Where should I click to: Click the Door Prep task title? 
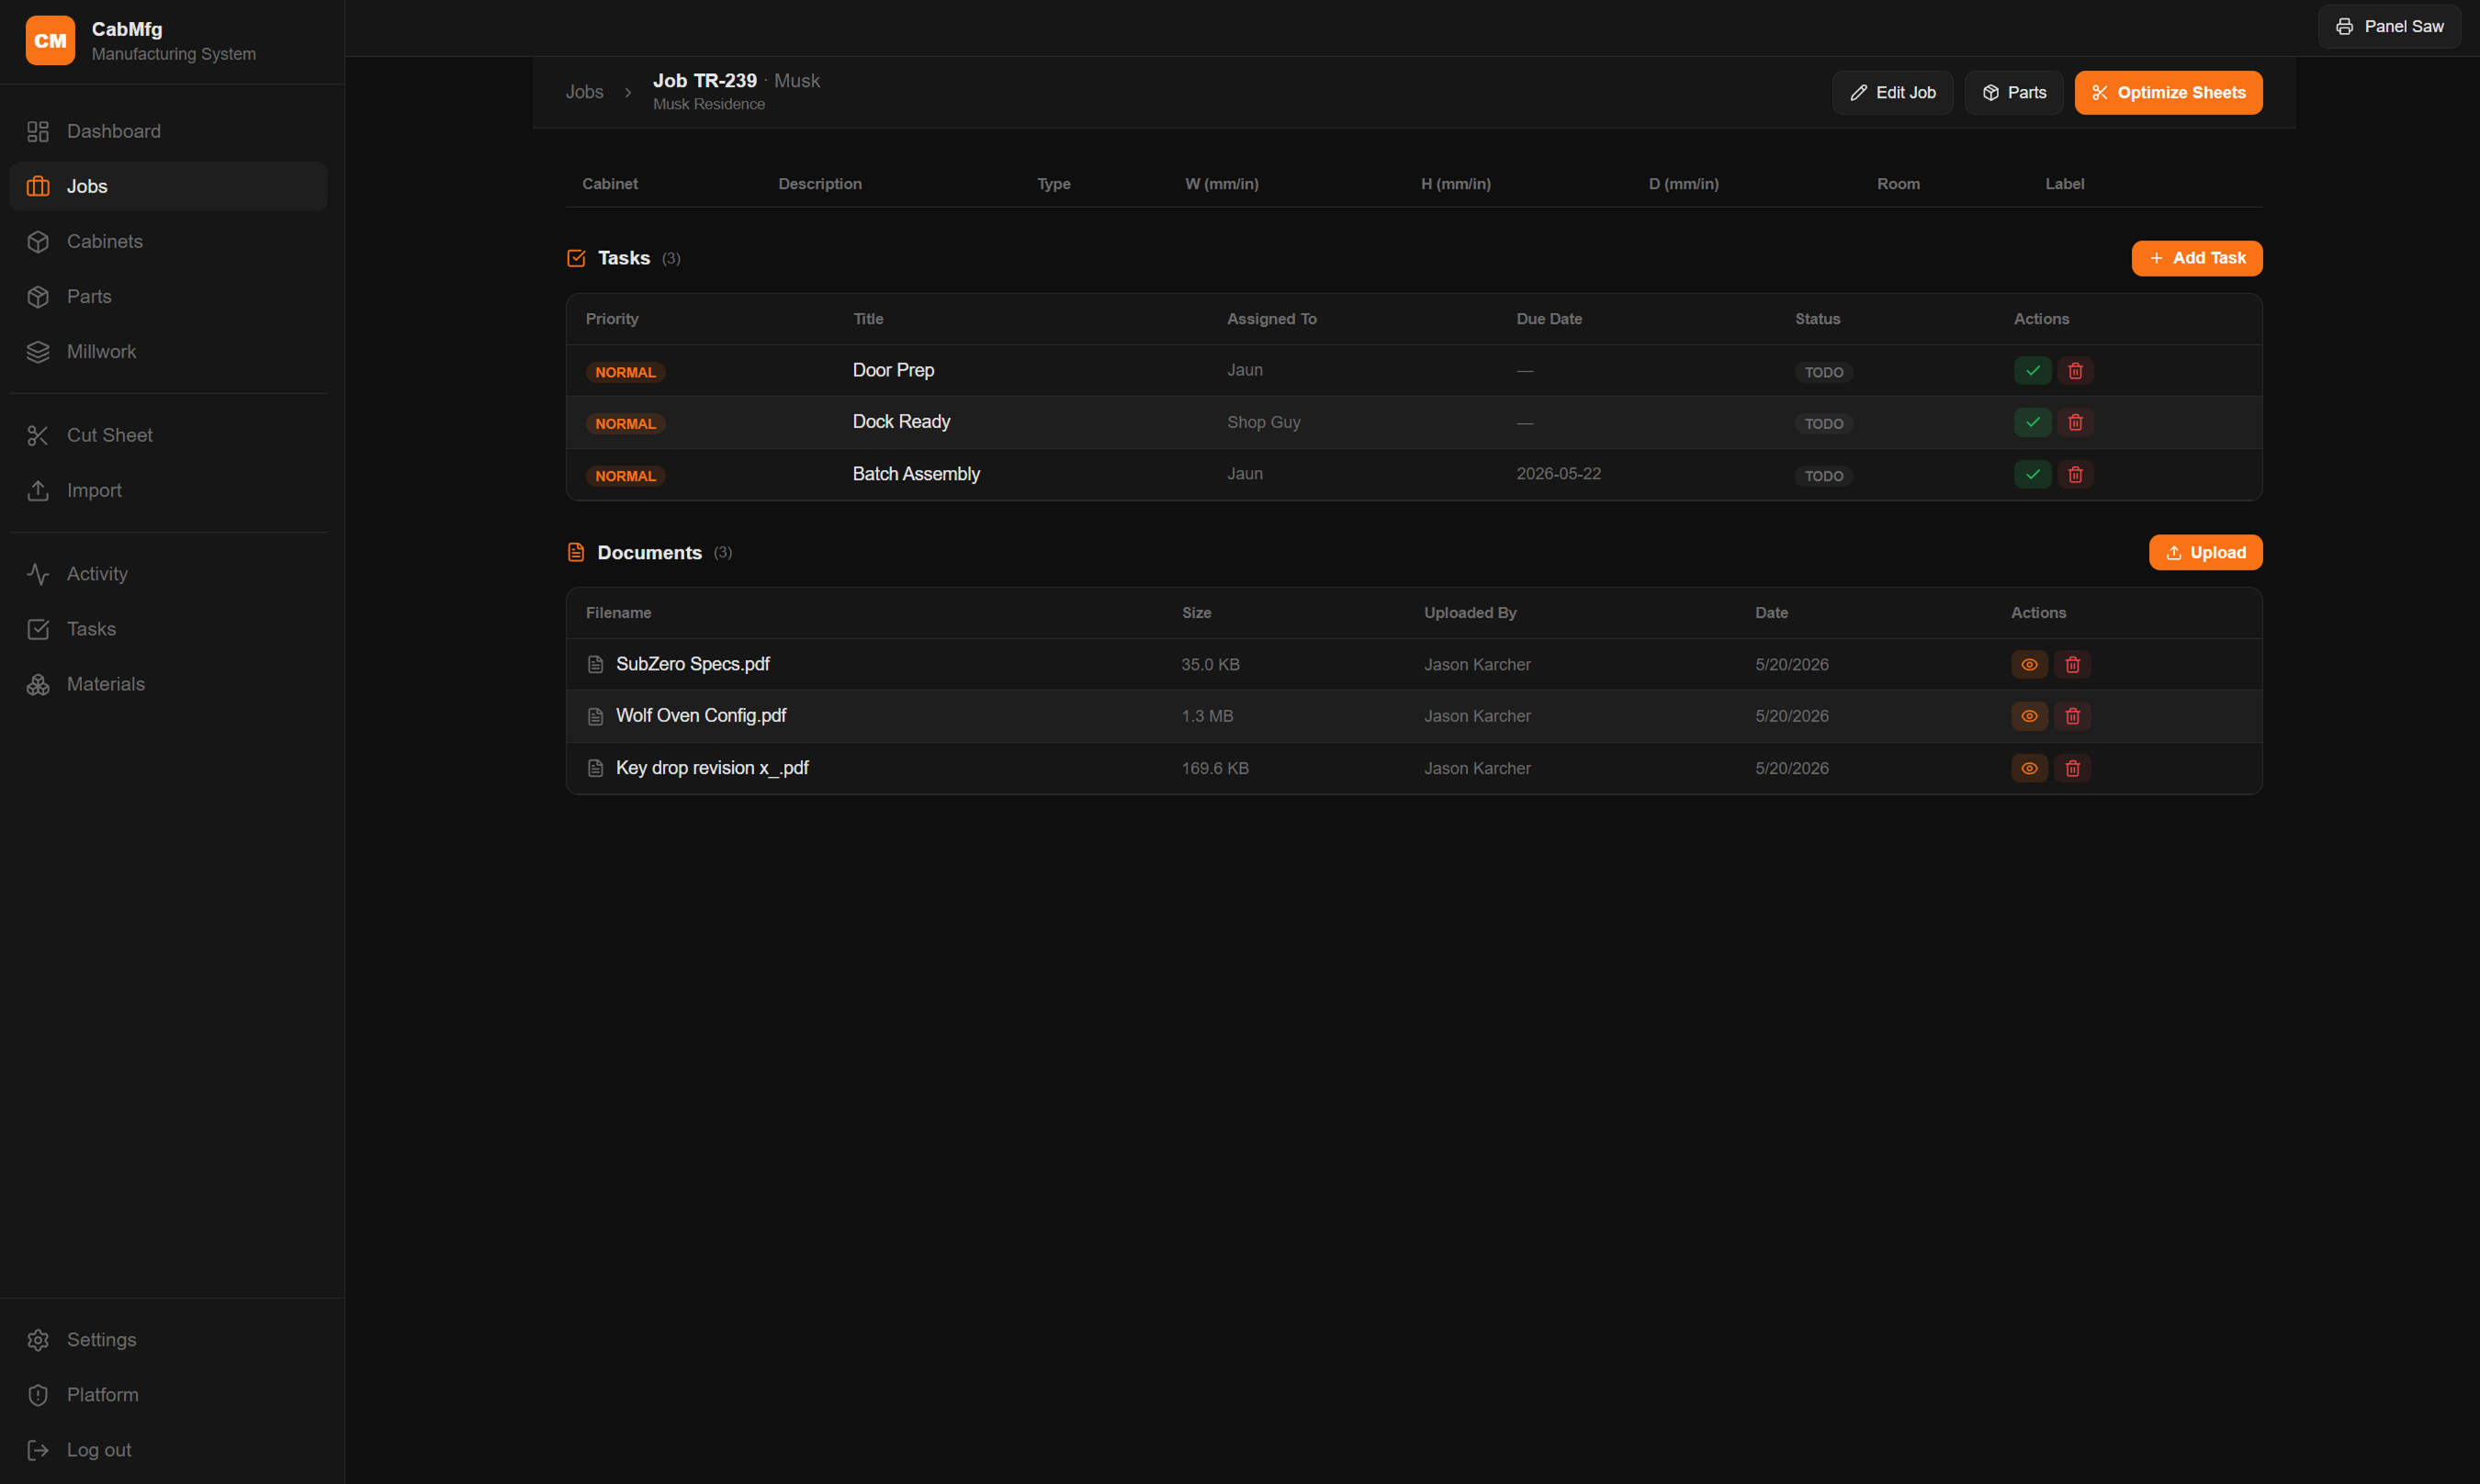893,370
